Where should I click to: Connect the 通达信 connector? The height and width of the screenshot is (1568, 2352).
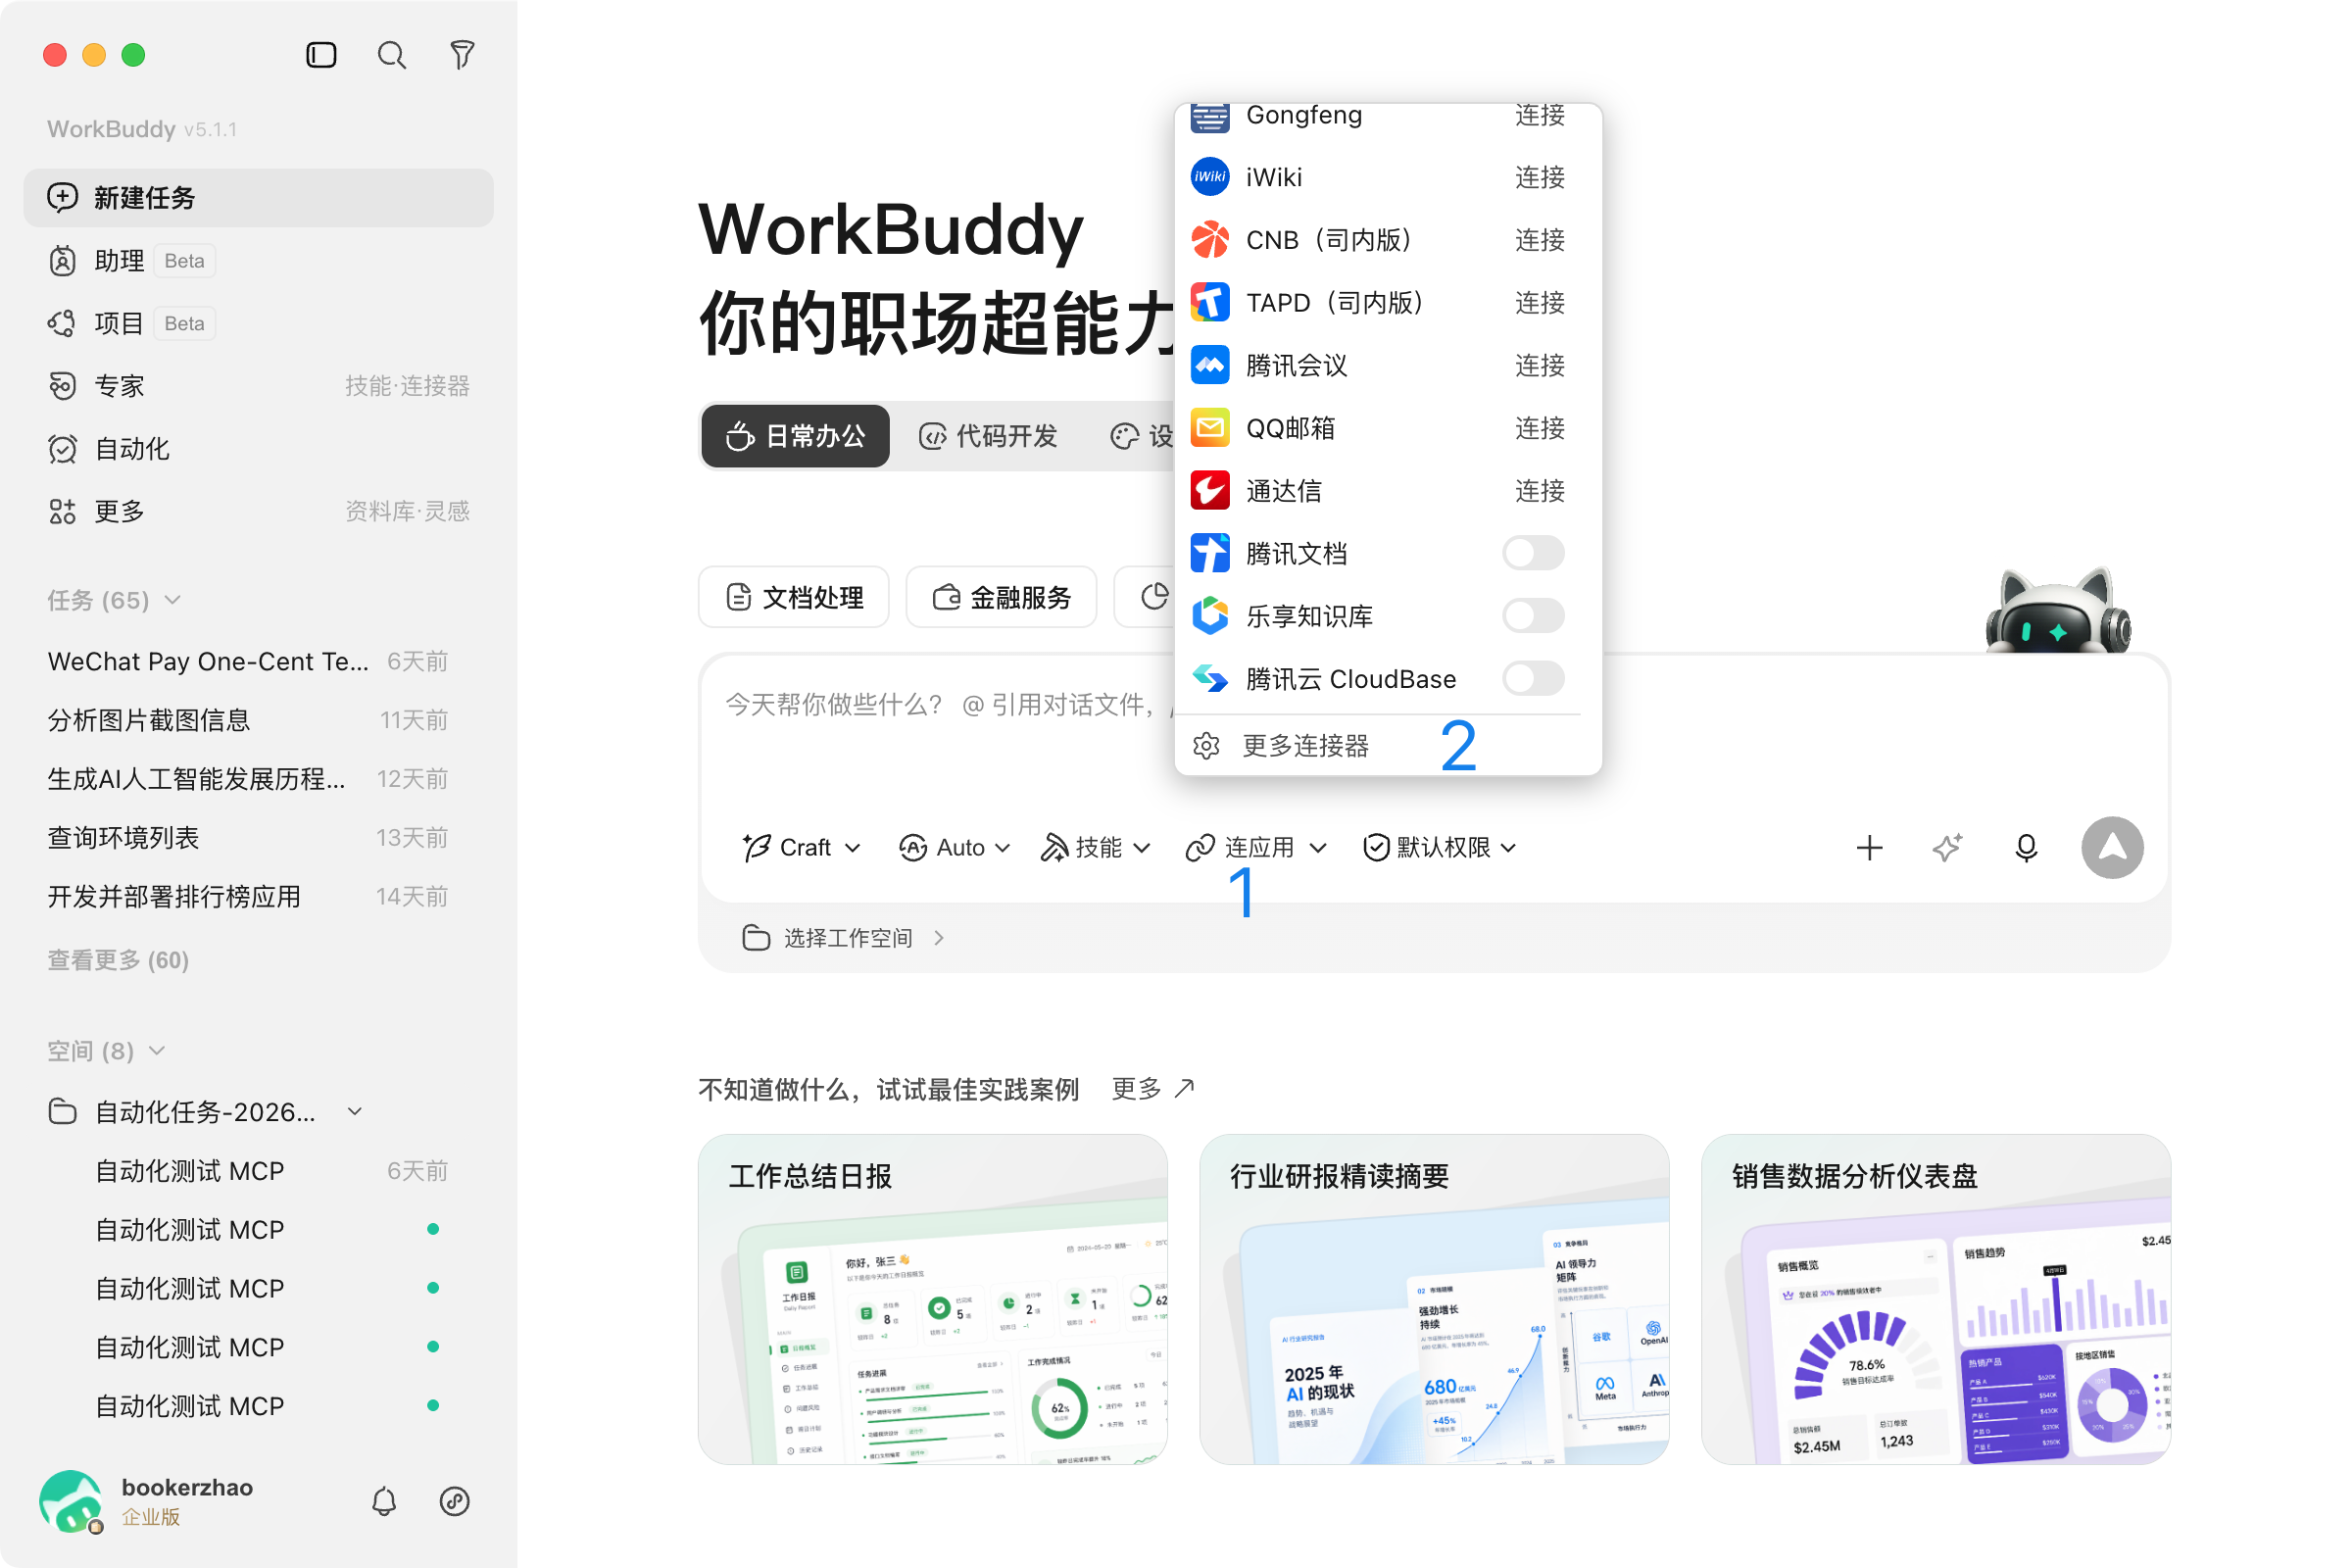[x=1540, y=491]
